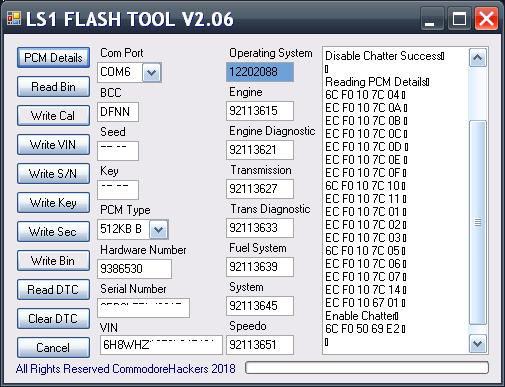Image resolution: width=505 pixels, height=387 pixels.
Task: Click the log scrollbar thumb
Action: [478, 222]
